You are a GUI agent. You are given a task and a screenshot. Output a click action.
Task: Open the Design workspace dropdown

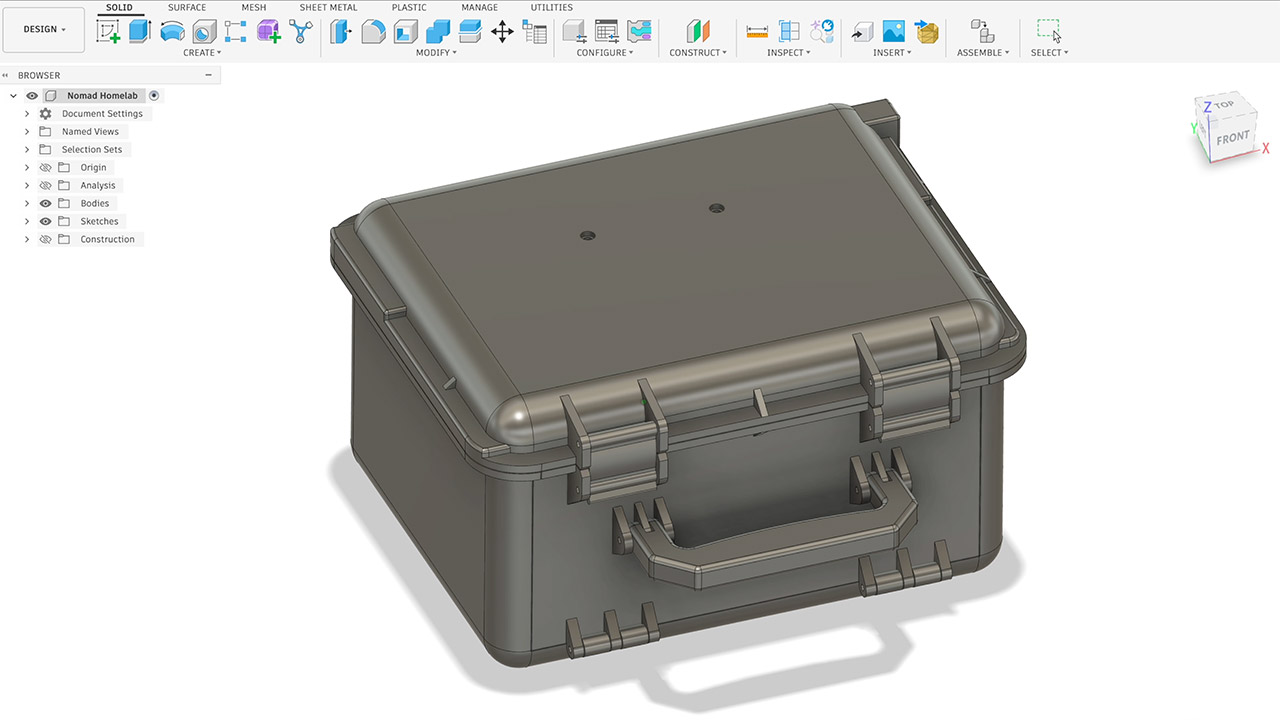[44, 30]
